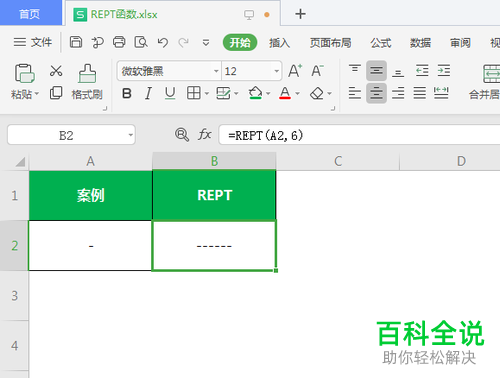
Task: Click the Cut scissors icon
Action: pos(56,71)
